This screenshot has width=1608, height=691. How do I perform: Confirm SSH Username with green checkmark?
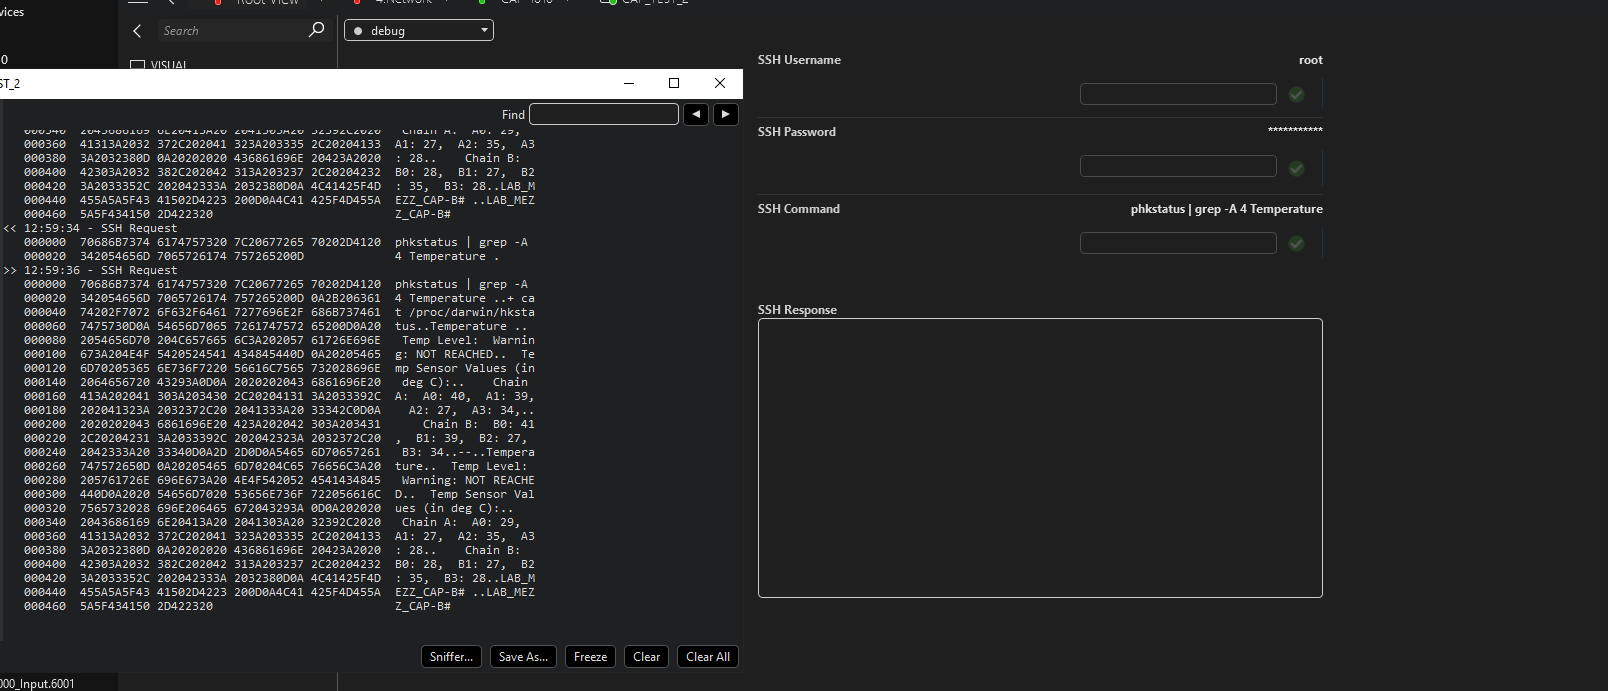point(1296,94)
